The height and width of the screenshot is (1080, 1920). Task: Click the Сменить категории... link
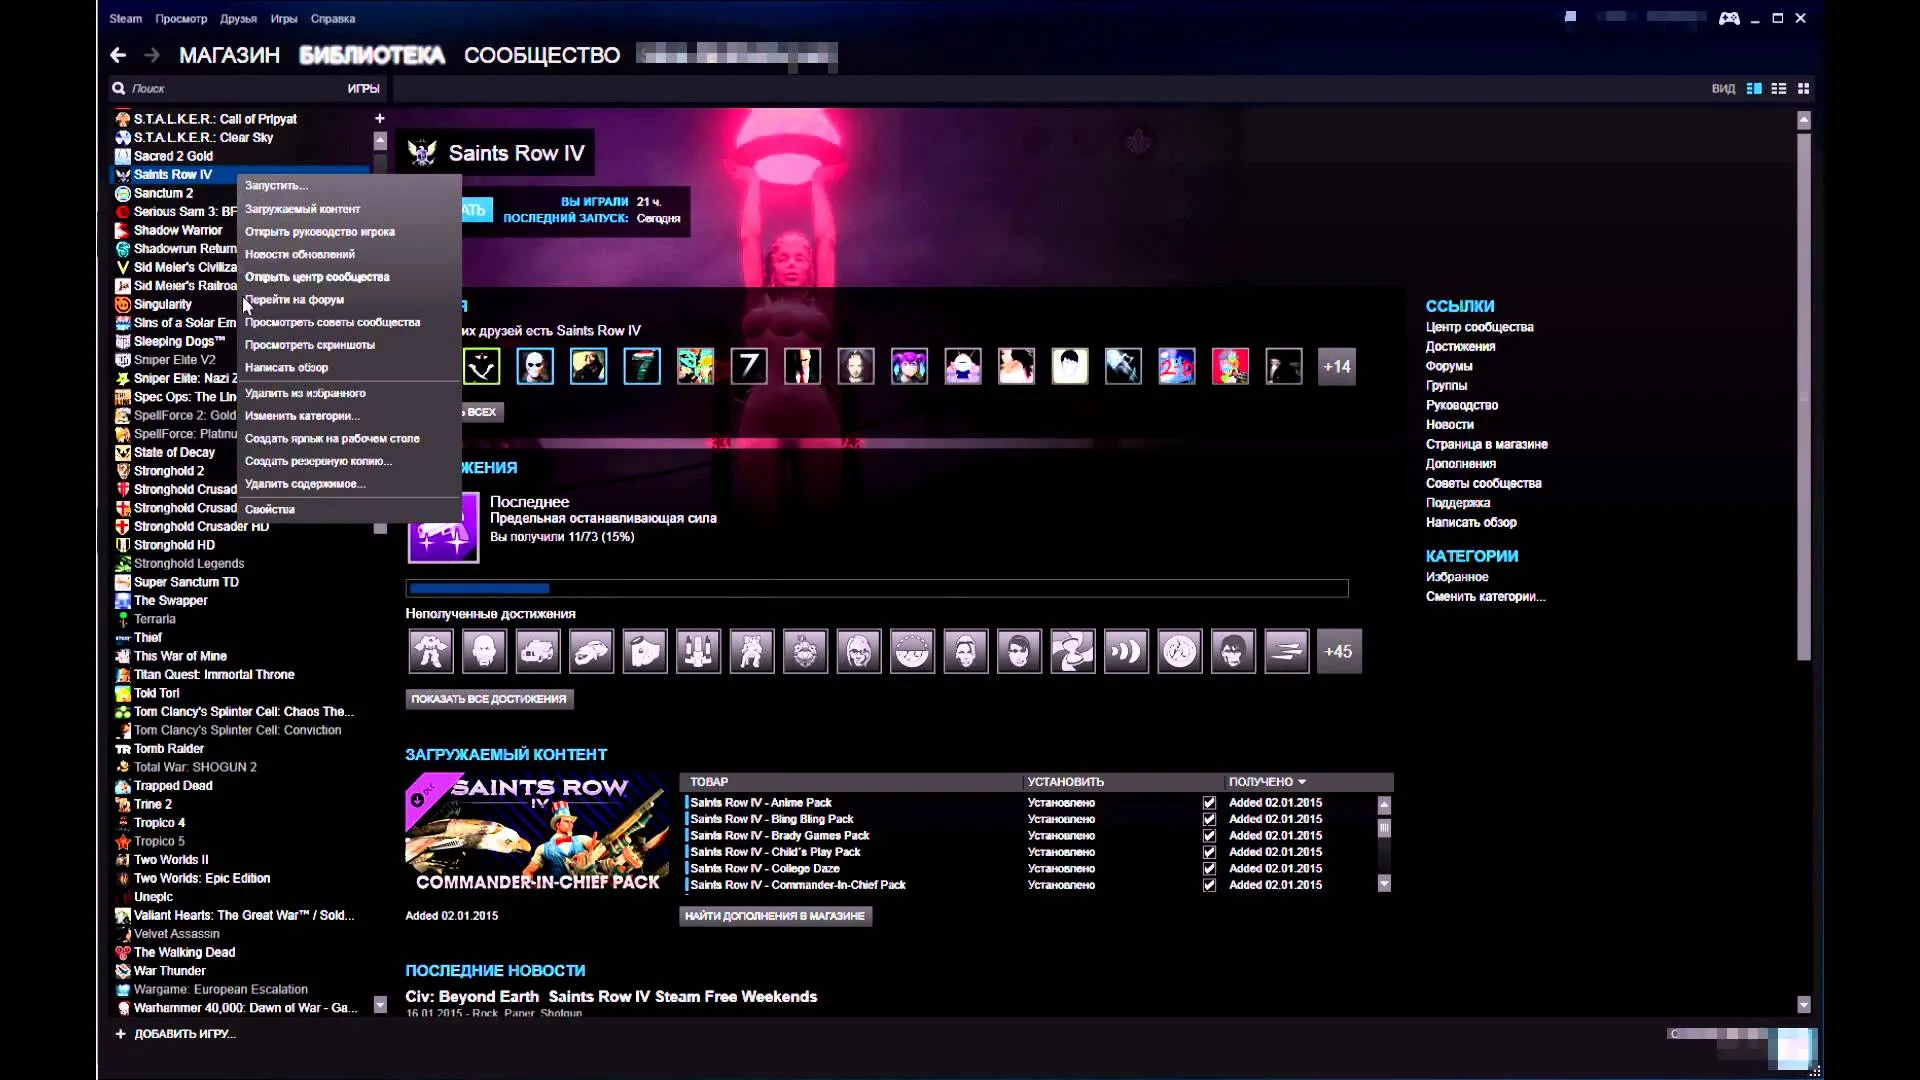pyautogui.click(x=1485, y=596)
